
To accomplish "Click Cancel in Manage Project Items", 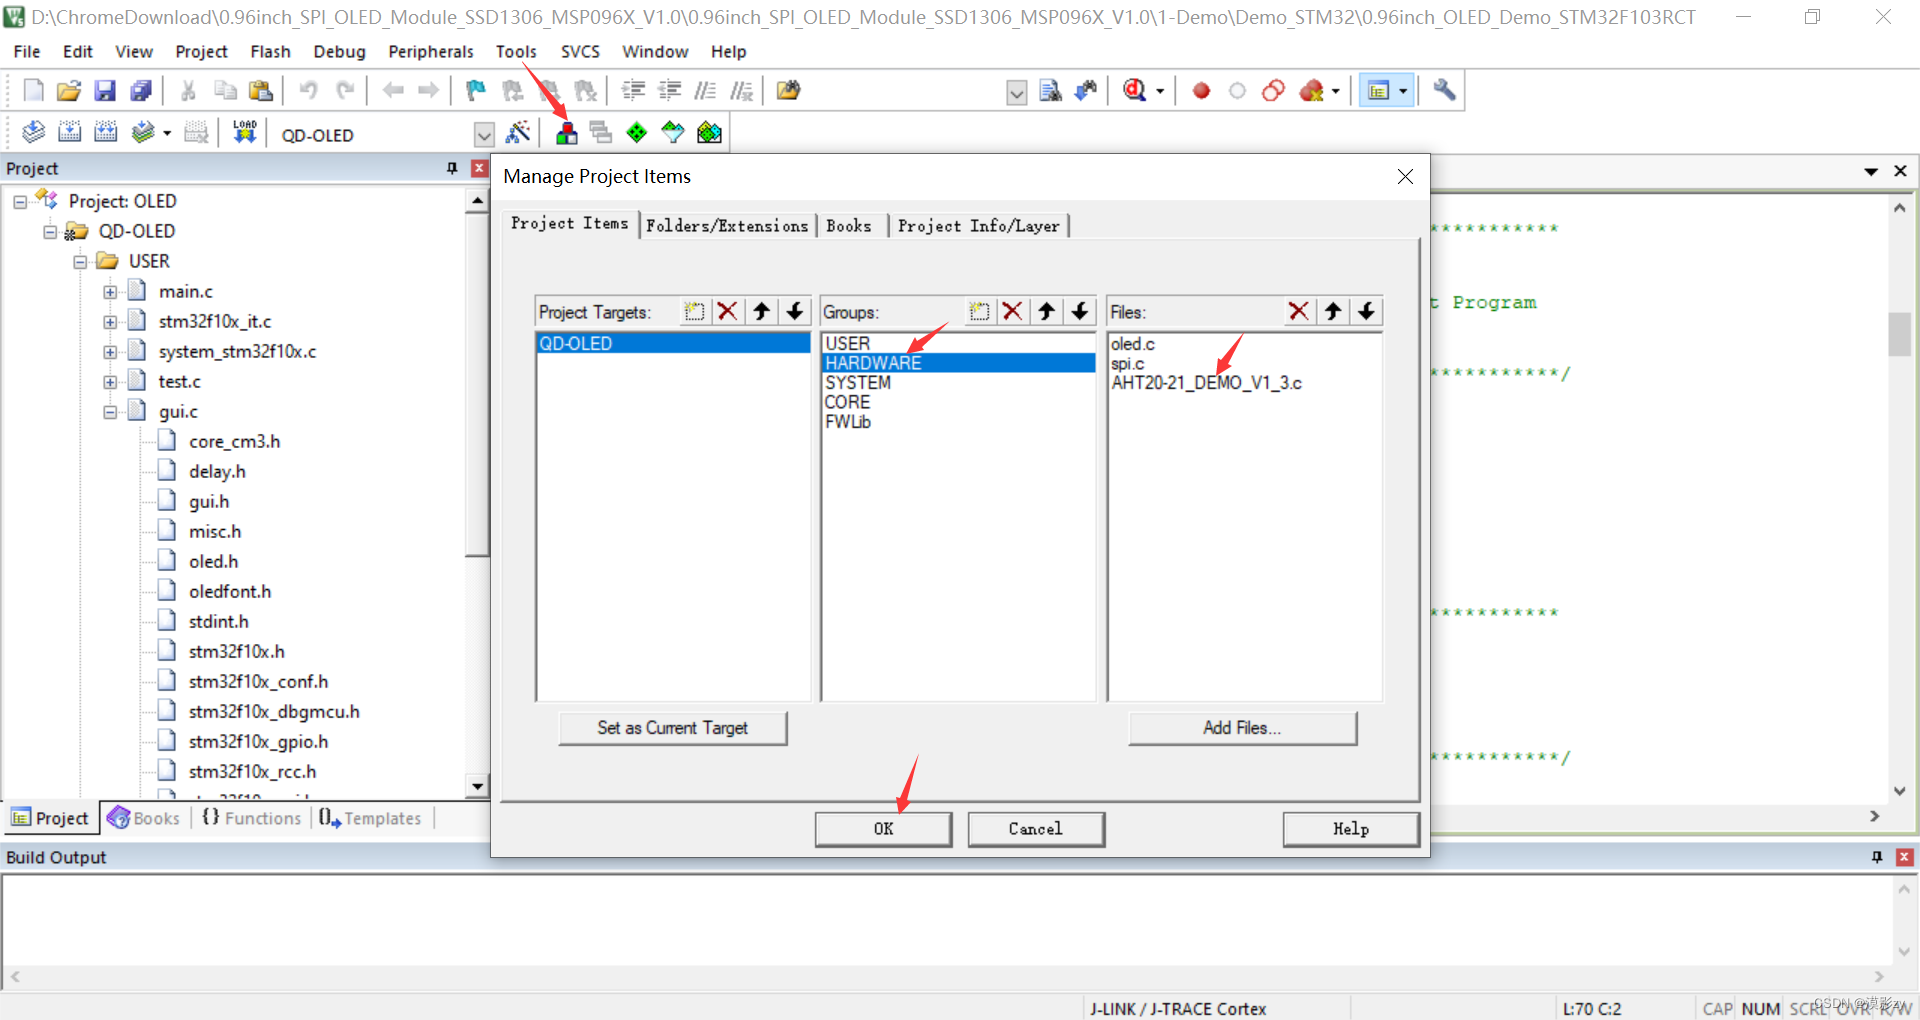I will [x=1036, y=829].
